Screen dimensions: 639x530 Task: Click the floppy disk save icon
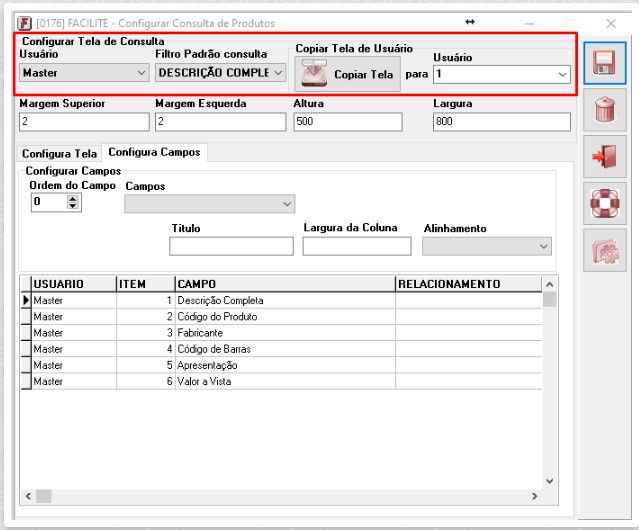pos(604,63)
